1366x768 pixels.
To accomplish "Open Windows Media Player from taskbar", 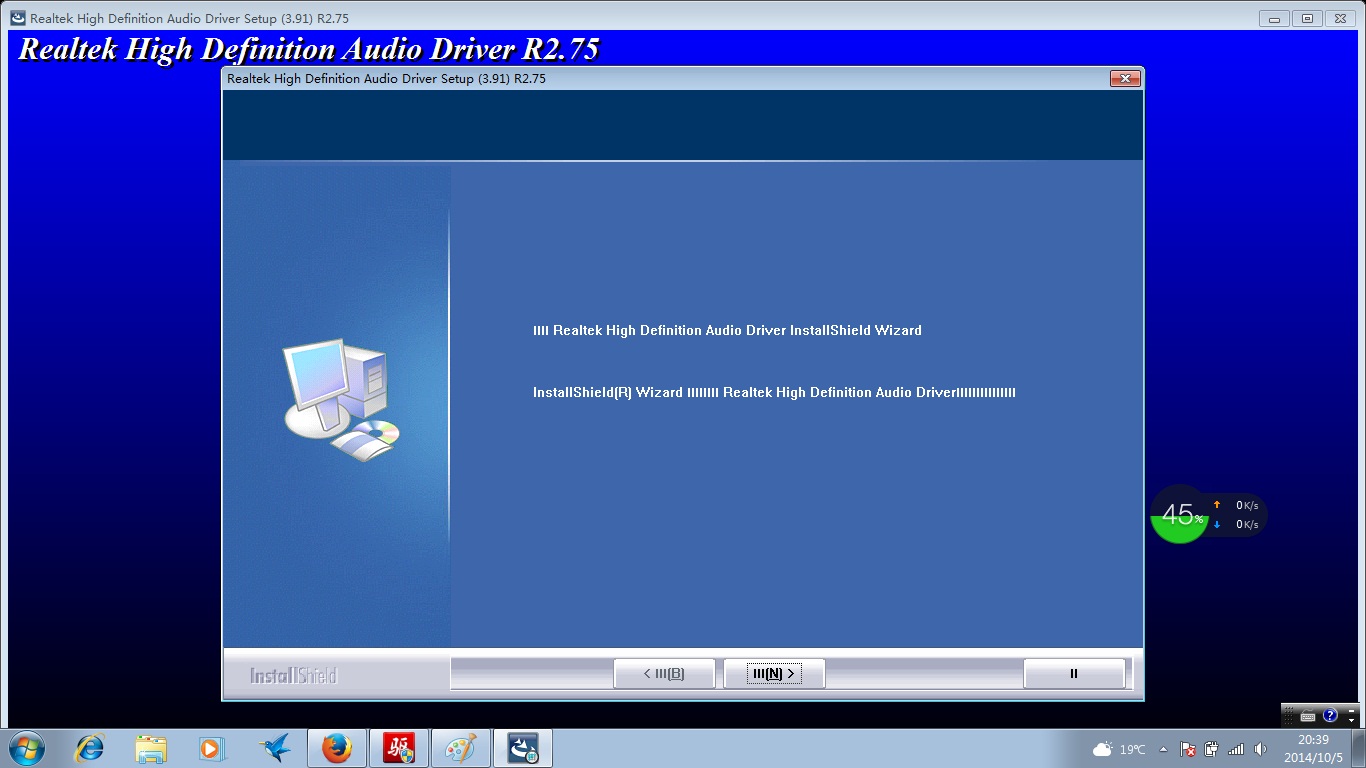I will [x=212, y=748].
